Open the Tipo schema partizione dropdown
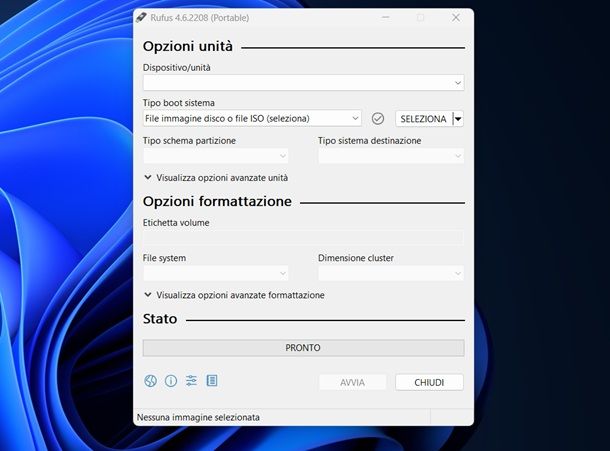 (216, 156)
